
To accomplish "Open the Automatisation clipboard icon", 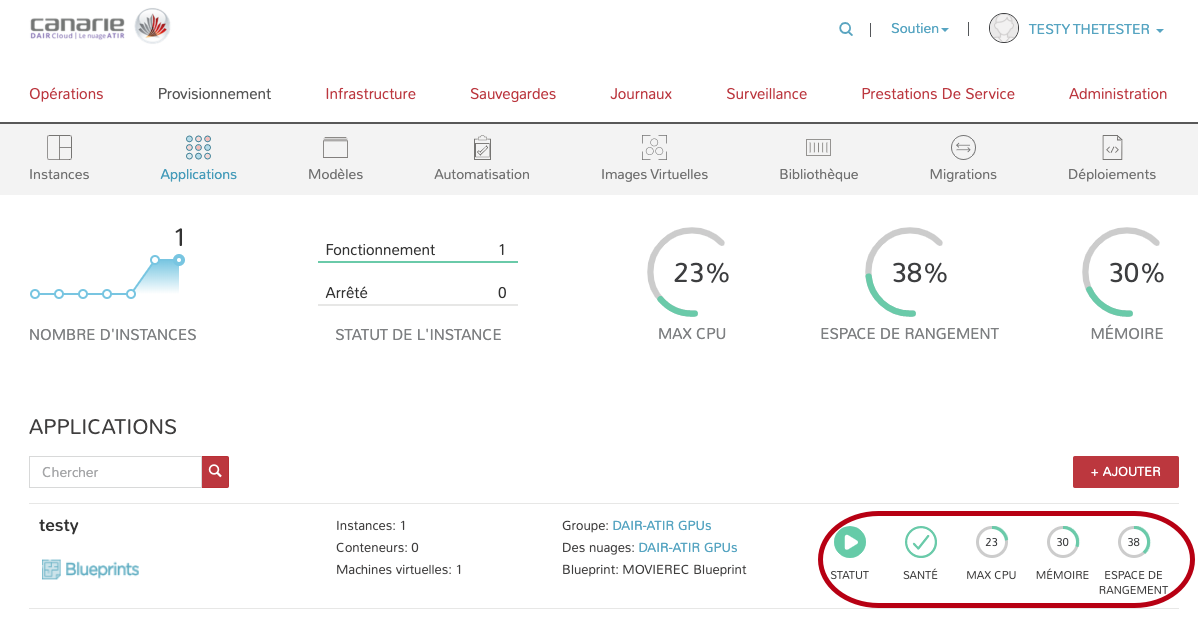I will pyautogui.click(x=482, y=148).
